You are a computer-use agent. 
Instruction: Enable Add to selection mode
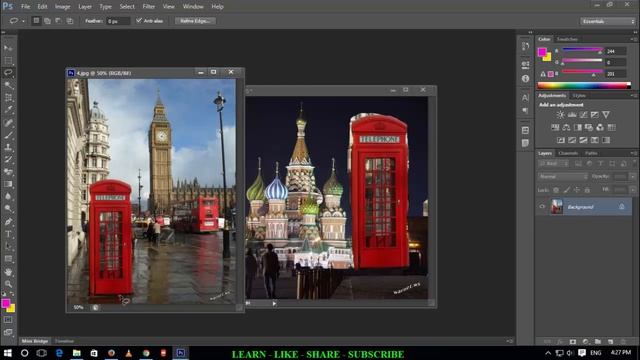[47, 21]
